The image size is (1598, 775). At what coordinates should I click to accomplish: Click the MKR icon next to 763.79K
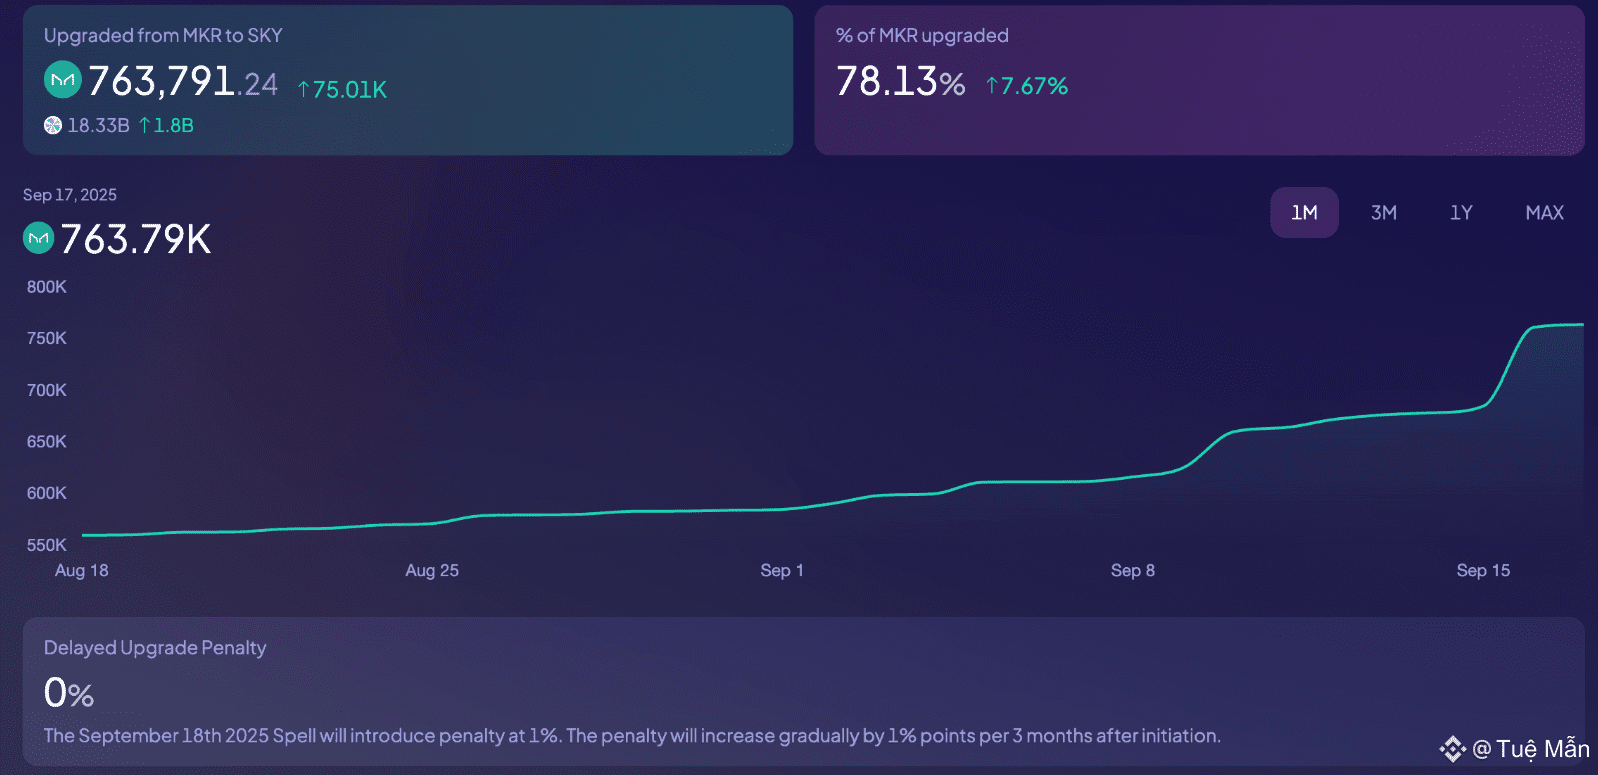pyautogui.click(x=38, y=238)
